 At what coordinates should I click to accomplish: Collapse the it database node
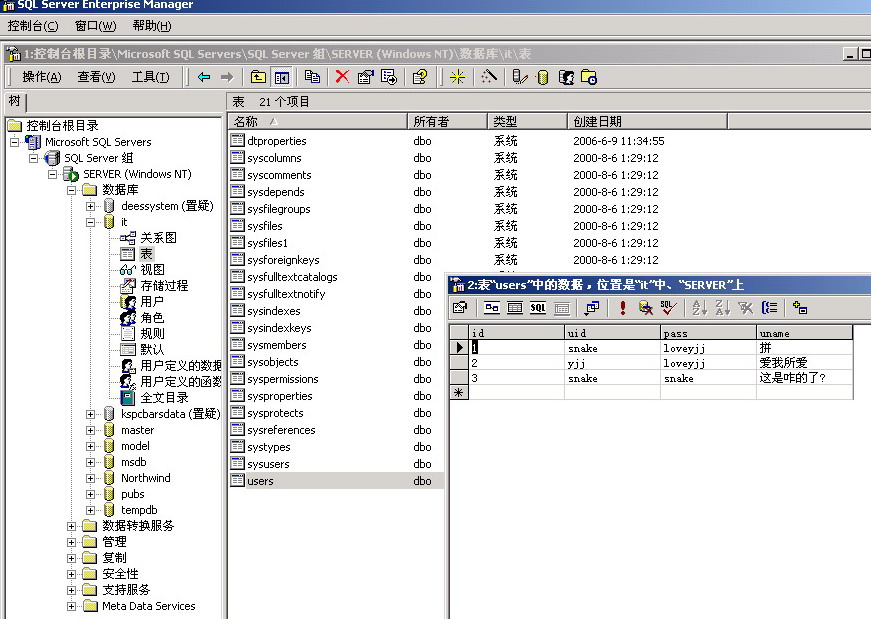pos(90,222)
